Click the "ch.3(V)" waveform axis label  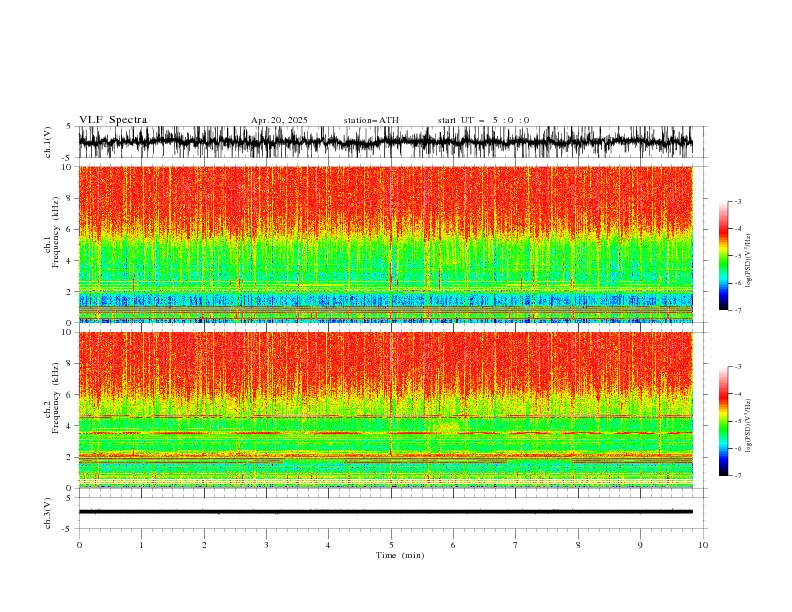(48, 513)
